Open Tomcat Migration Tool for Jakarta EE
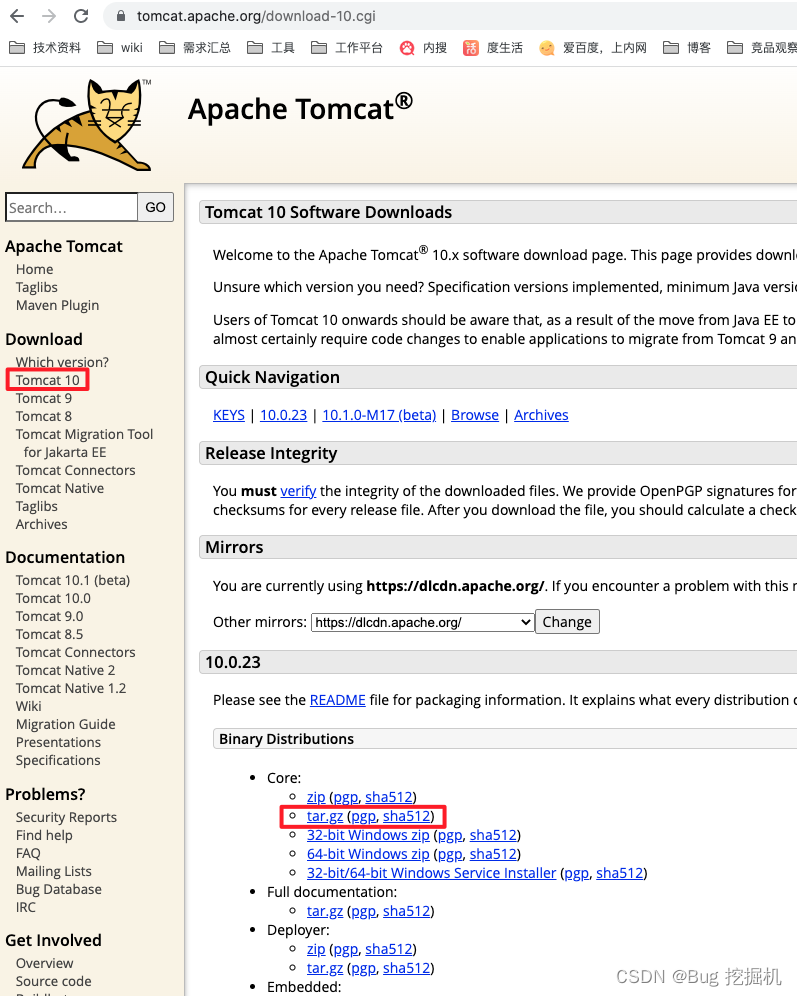The height and width of the screenshot is (996, 797). click(x=84, y=443)
